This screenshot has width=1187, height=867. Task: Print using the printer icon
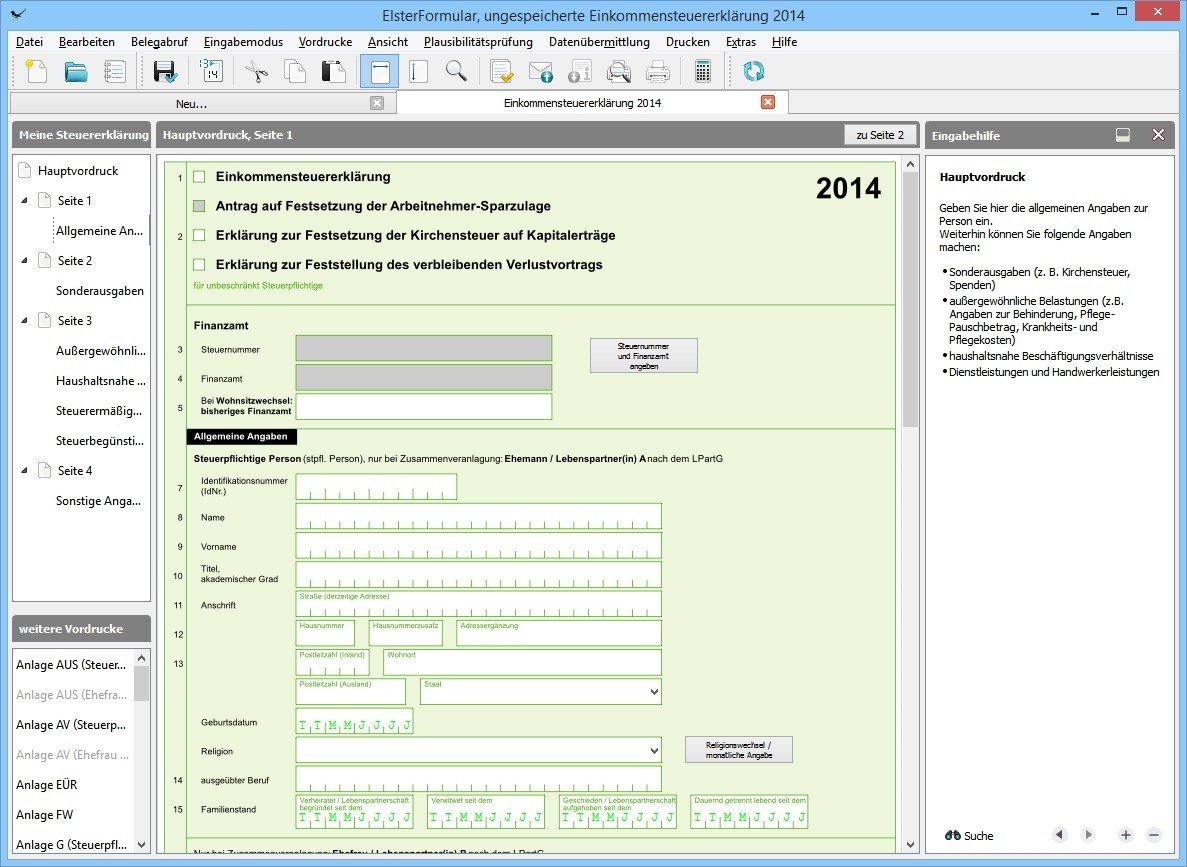click(657, 72)
